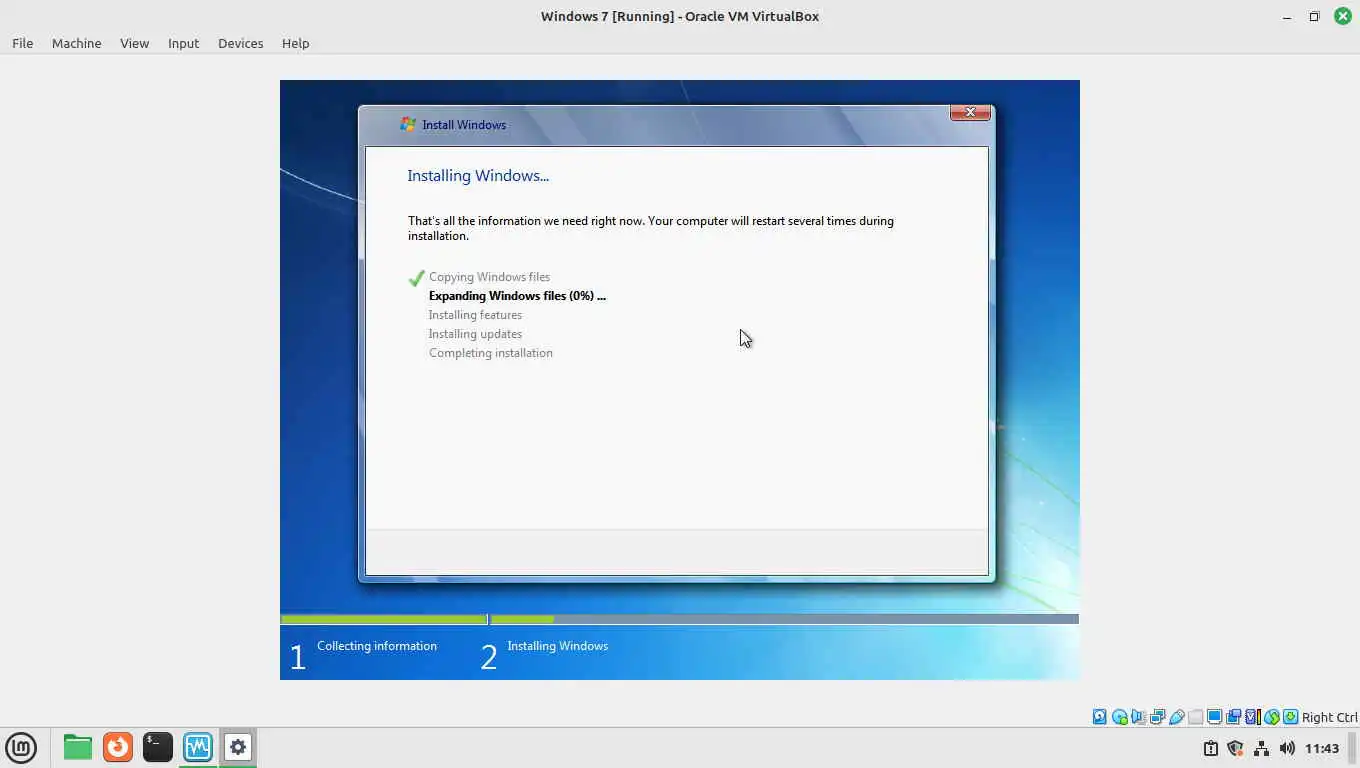Click the Installing features step
Image resolution: width=1360 pixels, height=768 pixels.
click(x=475, y=315)
